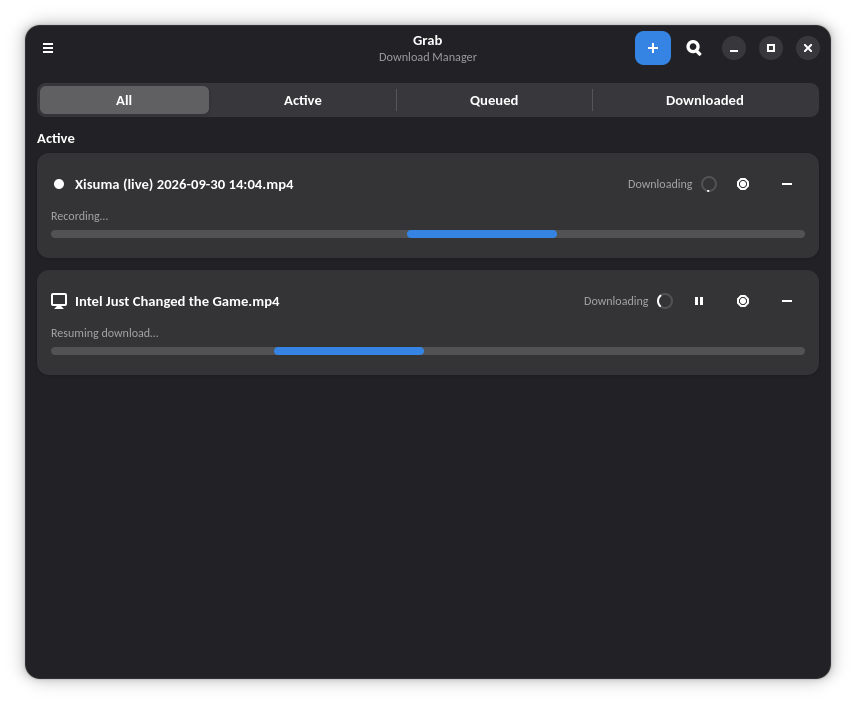Switch to the Downloaded tab

pyautogui.click(x=704, y=100)
